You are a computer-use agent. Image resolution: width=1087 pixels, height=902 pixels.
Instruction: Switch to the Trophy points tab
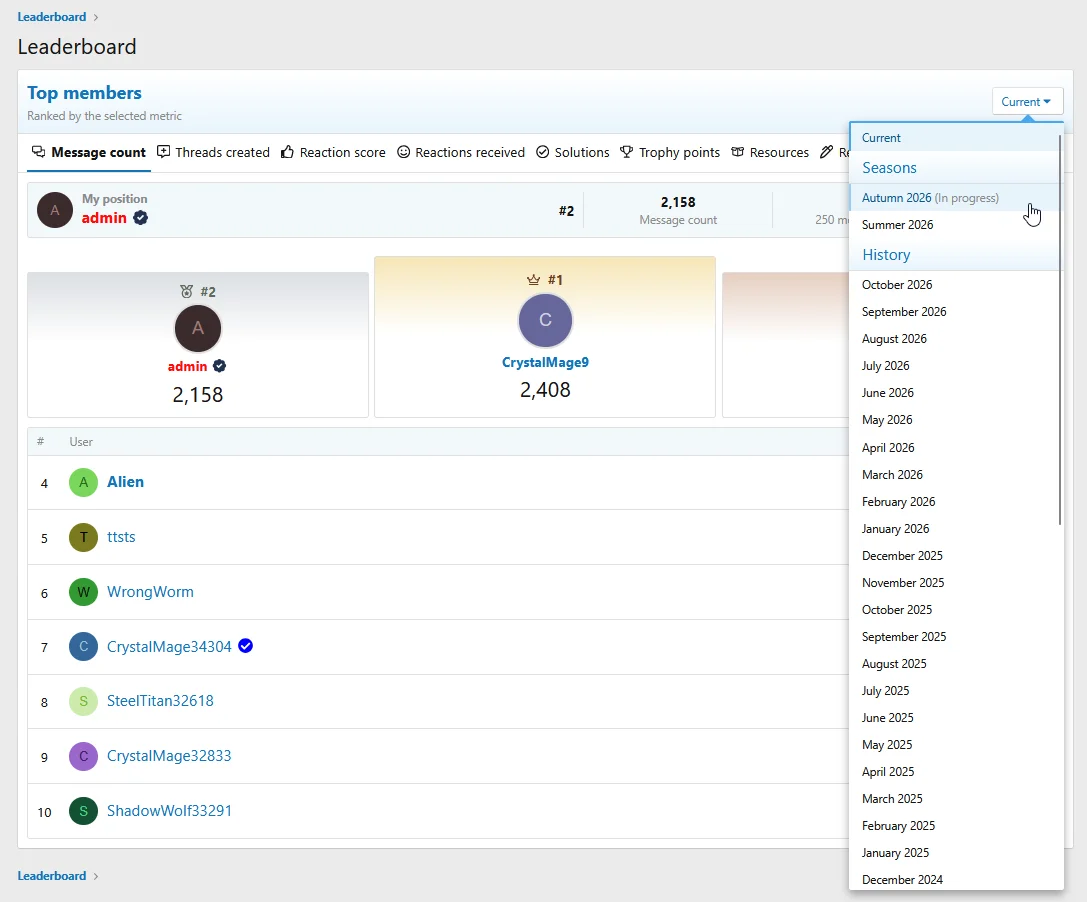pos(670,153)
